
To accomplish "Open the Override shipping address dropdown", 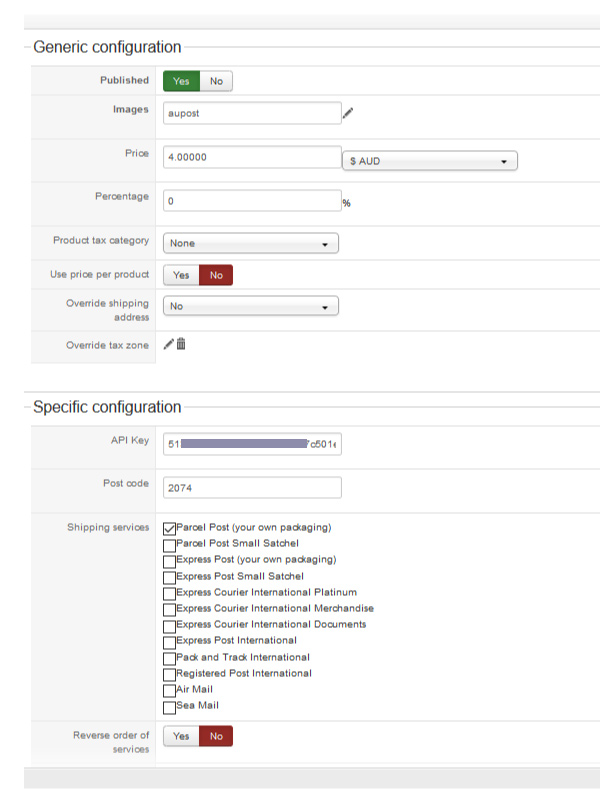I will click(250, 306).
